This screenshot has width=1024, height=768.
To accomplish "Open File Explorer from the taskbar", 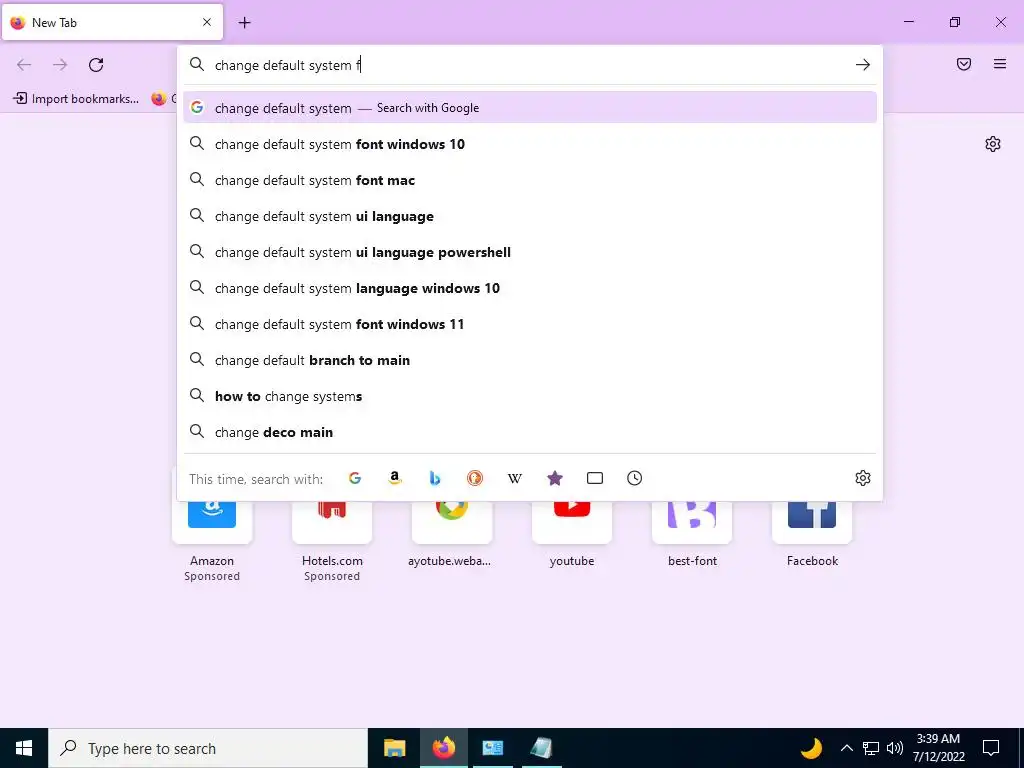I will [394, 748].
